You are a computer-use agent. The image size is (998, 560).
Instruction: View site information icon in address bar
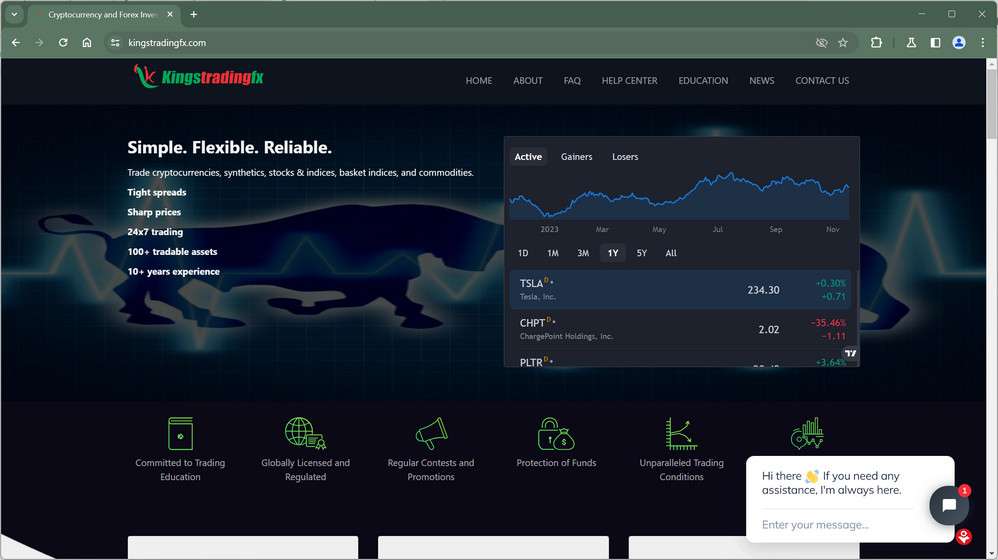(115, 43)
